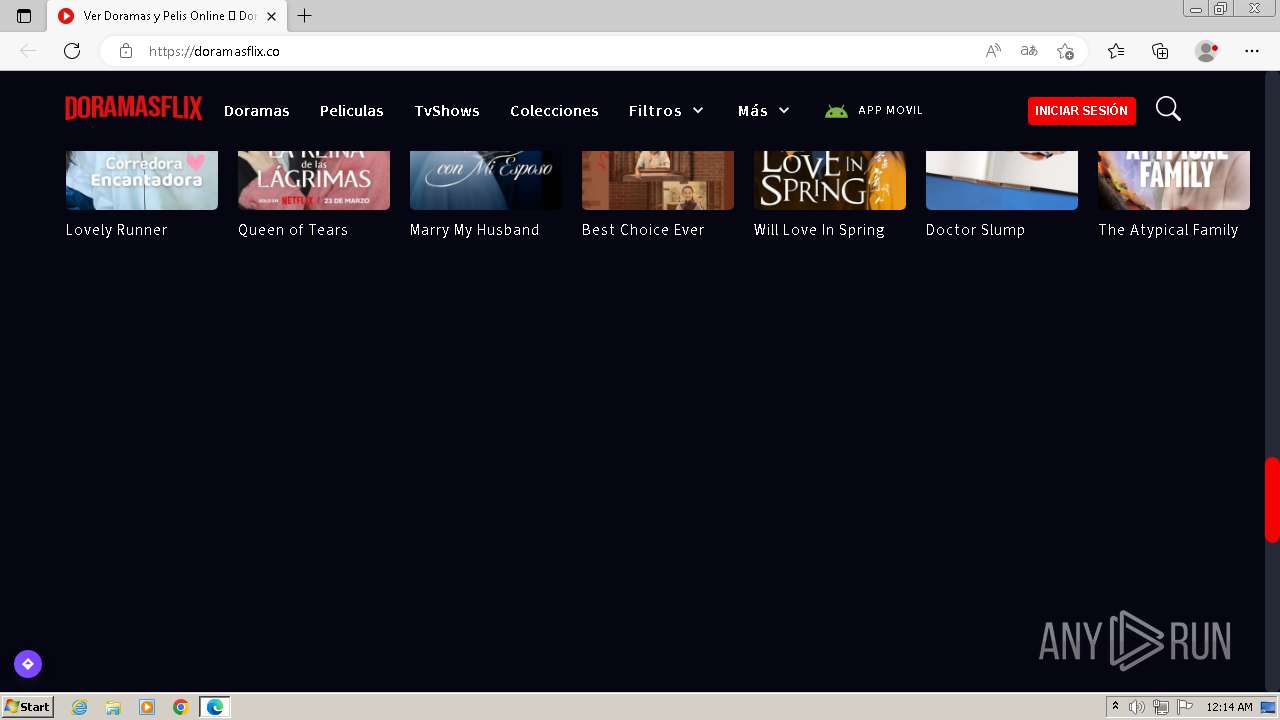1280x720 pixels.
Task: Open Edge Settings and more menu
Action: pyautogui.click(x=1252, y=51)
